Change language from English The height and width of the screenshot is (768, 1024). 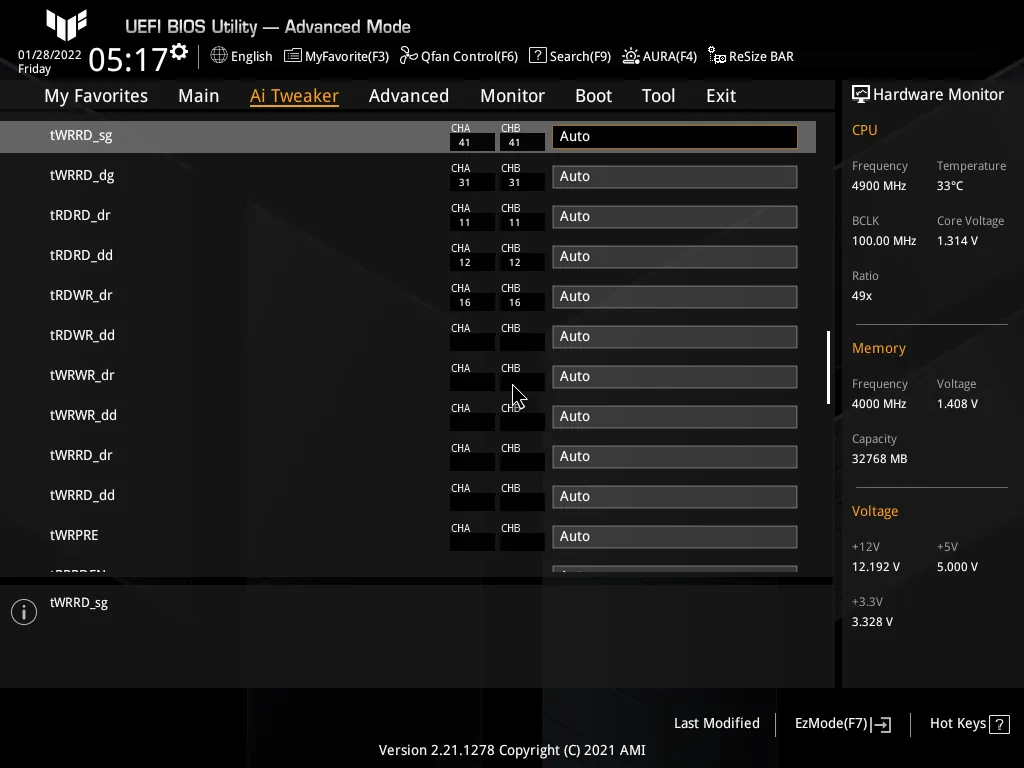[x=251, y=56]
